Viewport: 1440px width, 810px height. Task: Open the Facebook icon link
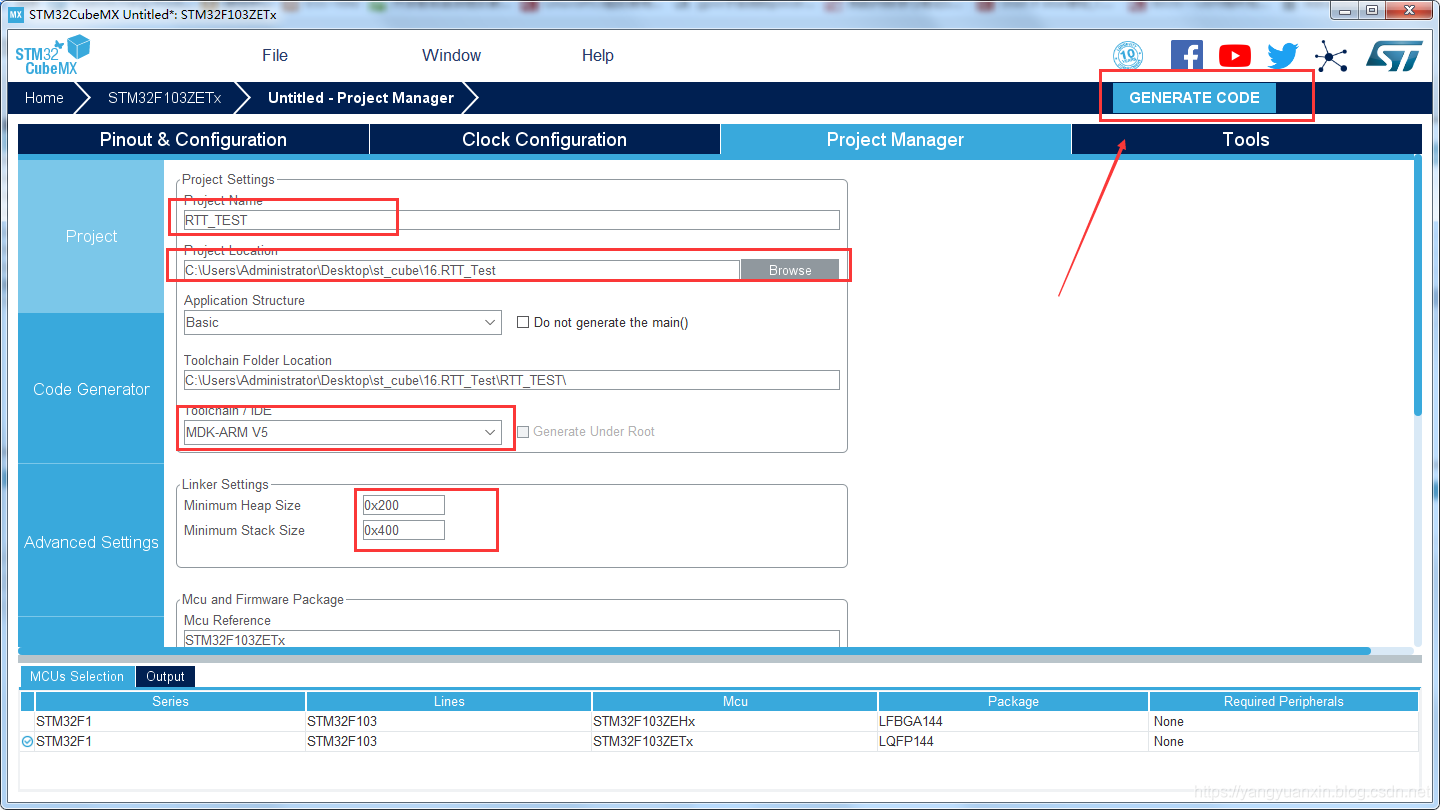1186,56
